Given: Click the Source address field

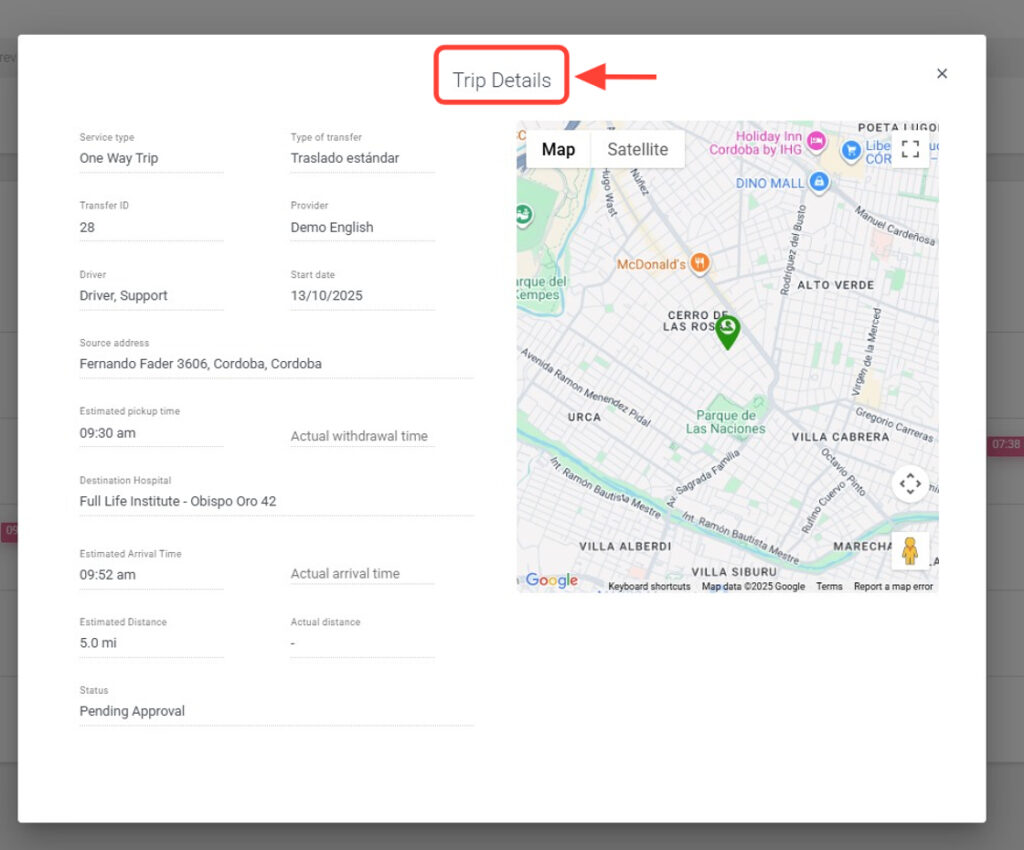Looking at the screenshot, I should tap(275, 364).
